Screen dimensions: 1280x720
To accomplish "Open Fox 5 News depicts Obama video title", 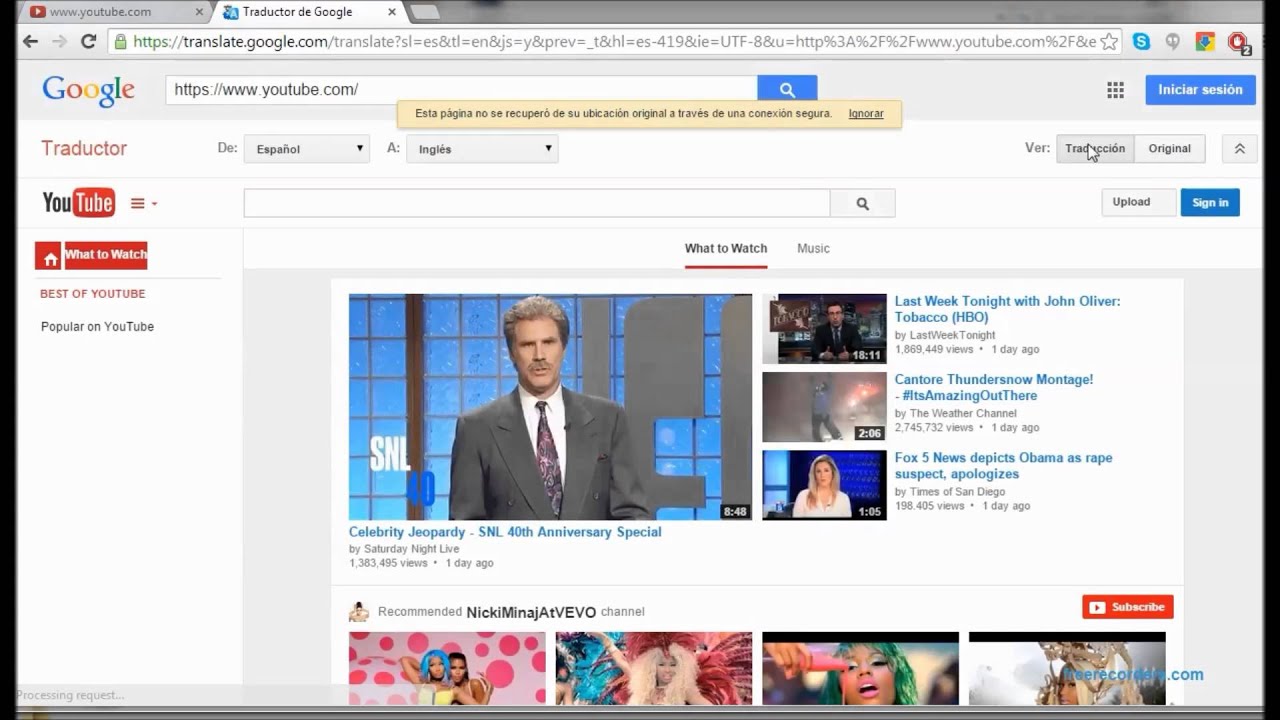I will (x=1003, y=465).
